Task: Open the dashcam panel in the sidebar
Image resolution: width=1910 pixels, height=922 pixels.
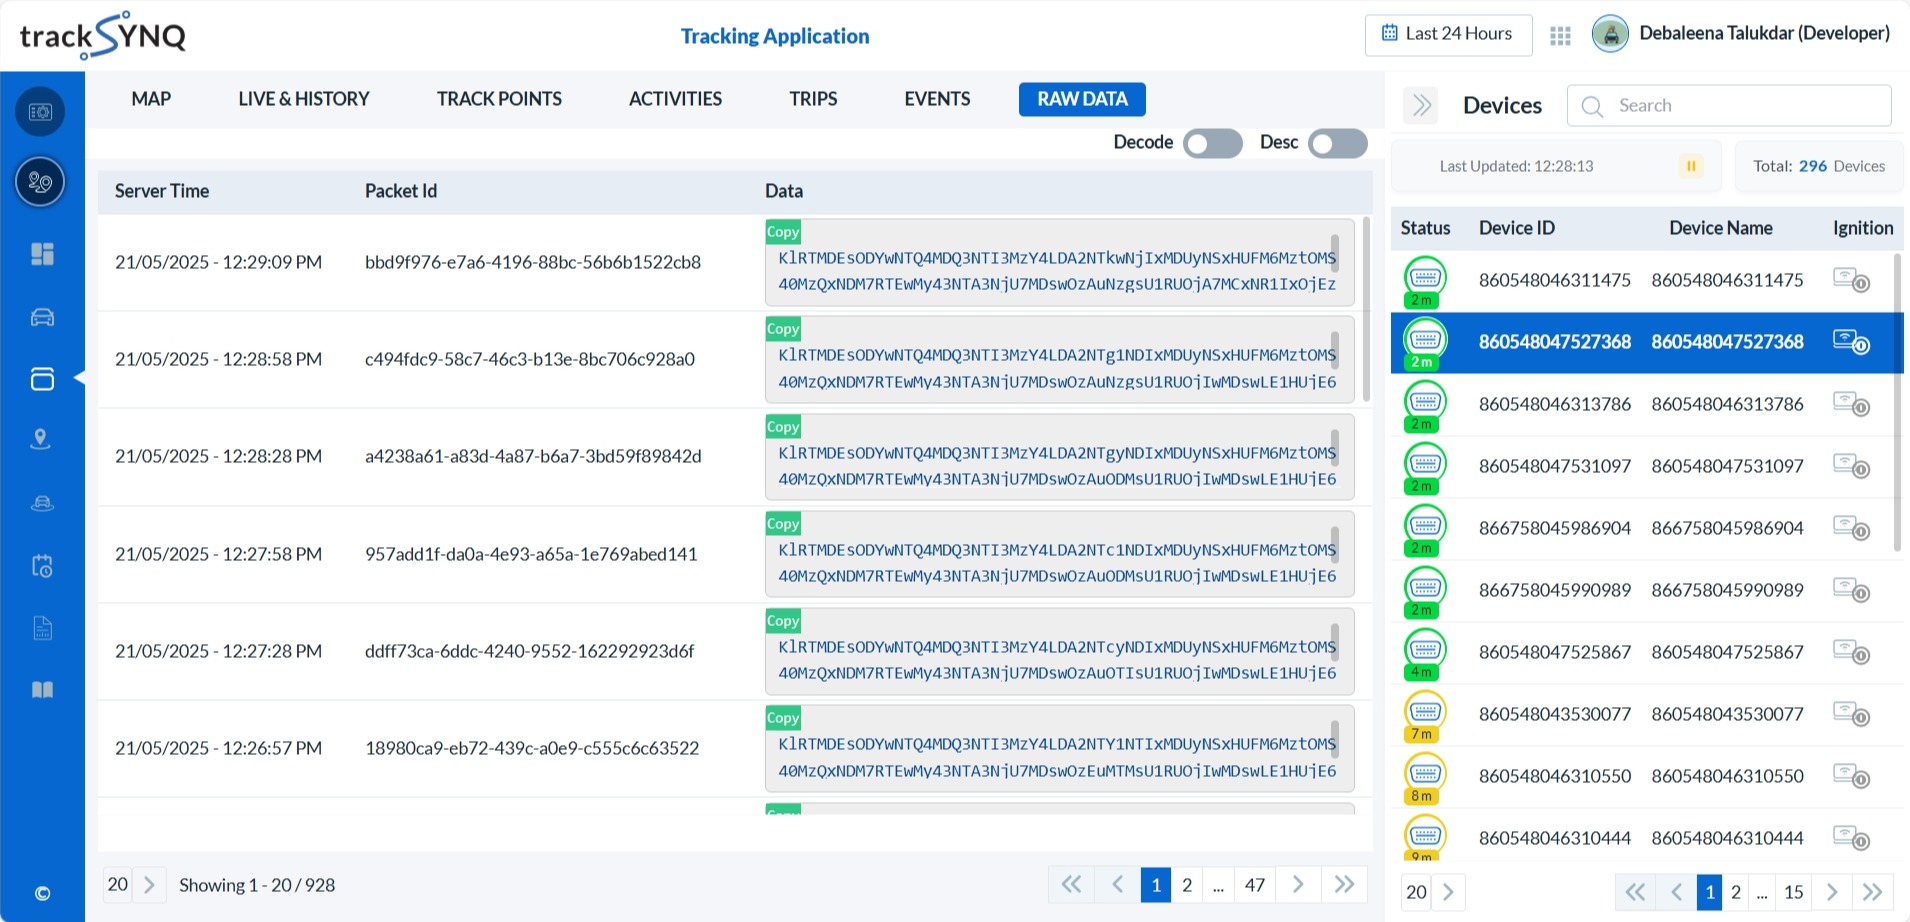Action: pos(41,379)
